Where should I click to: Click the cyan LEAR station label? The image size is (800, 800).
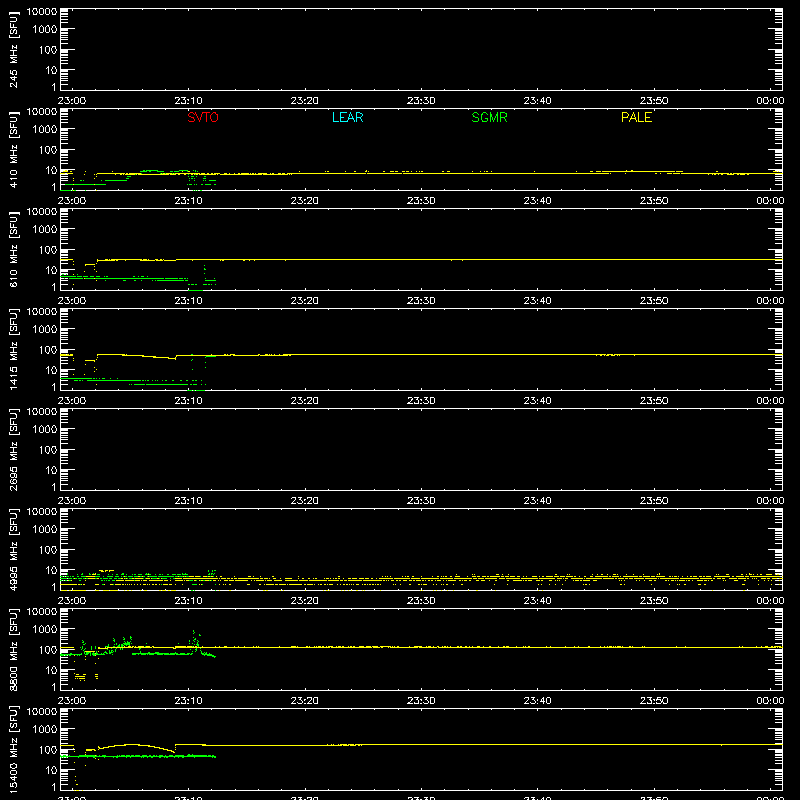(347, 117)
